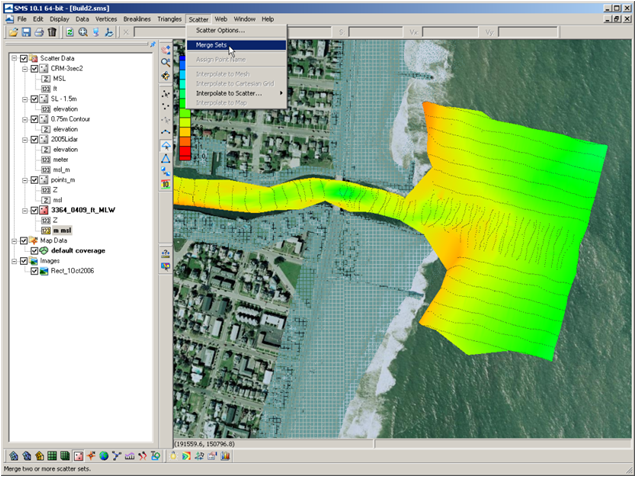This screenshot has height=477, width=636.
Task: Collapse the points_m tree node
Action: pos(25,180)
